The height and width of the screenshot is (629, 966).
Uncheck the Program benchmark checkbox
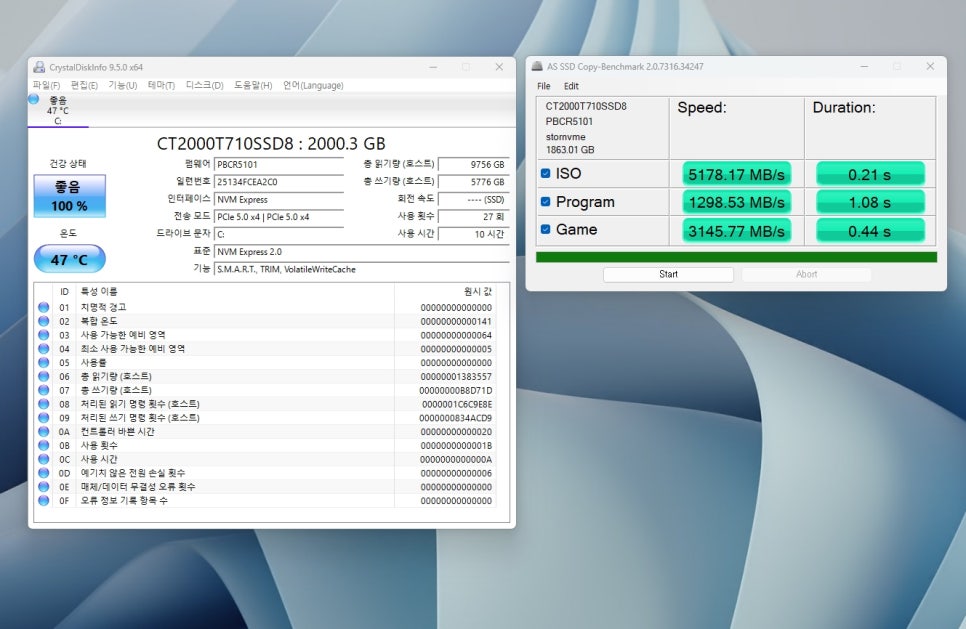545,201
